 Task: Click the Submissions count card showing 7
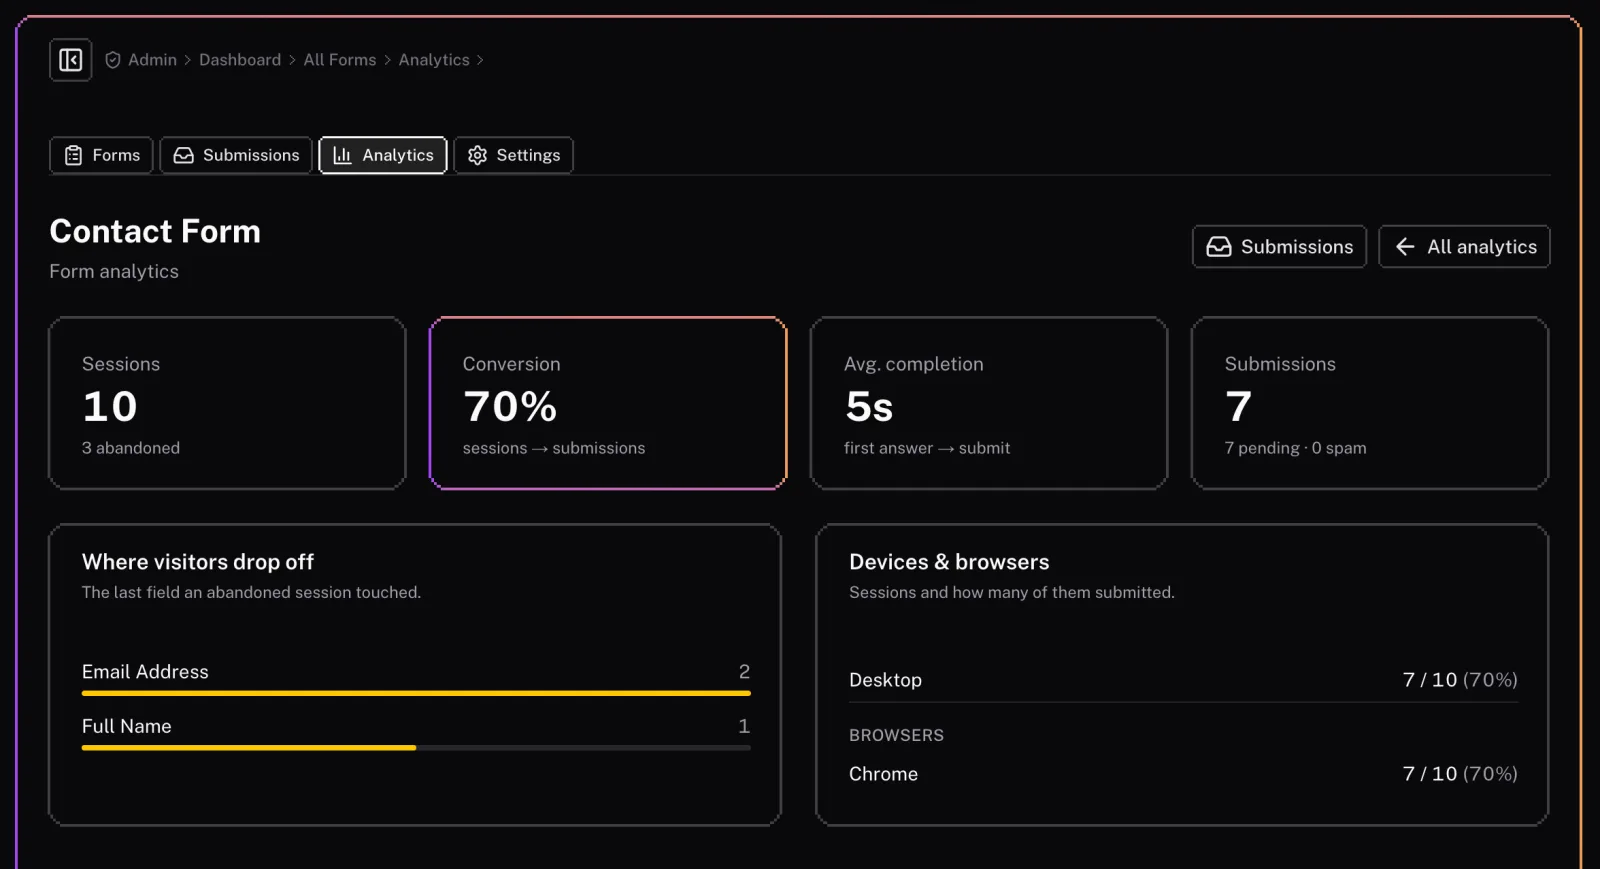click(x=1370, y=403)
